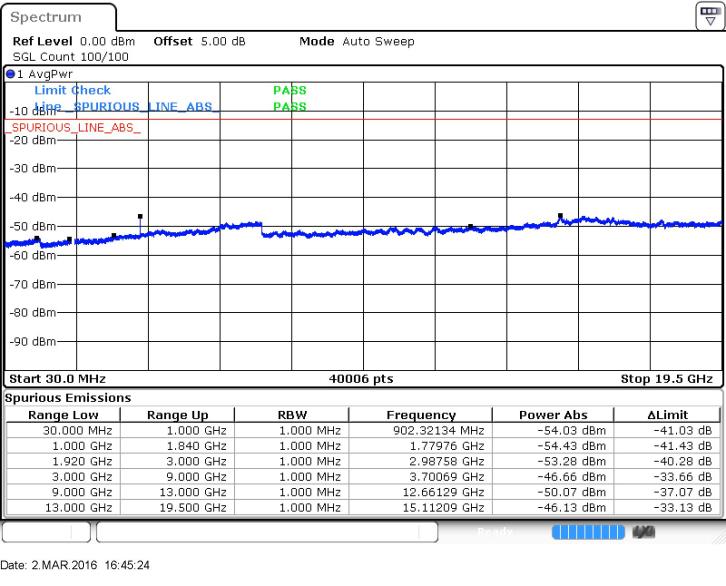
Task: Click the small status field at bottom left
Action: (x=46, y=532)
